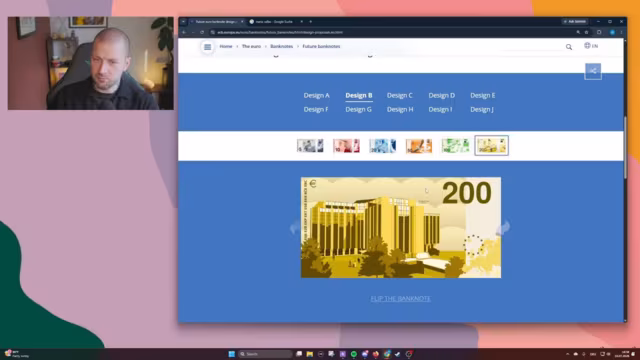The image size is (640, 360).
Task: Go to The euro breadcrumb link
Action: (x=251, y=47)
